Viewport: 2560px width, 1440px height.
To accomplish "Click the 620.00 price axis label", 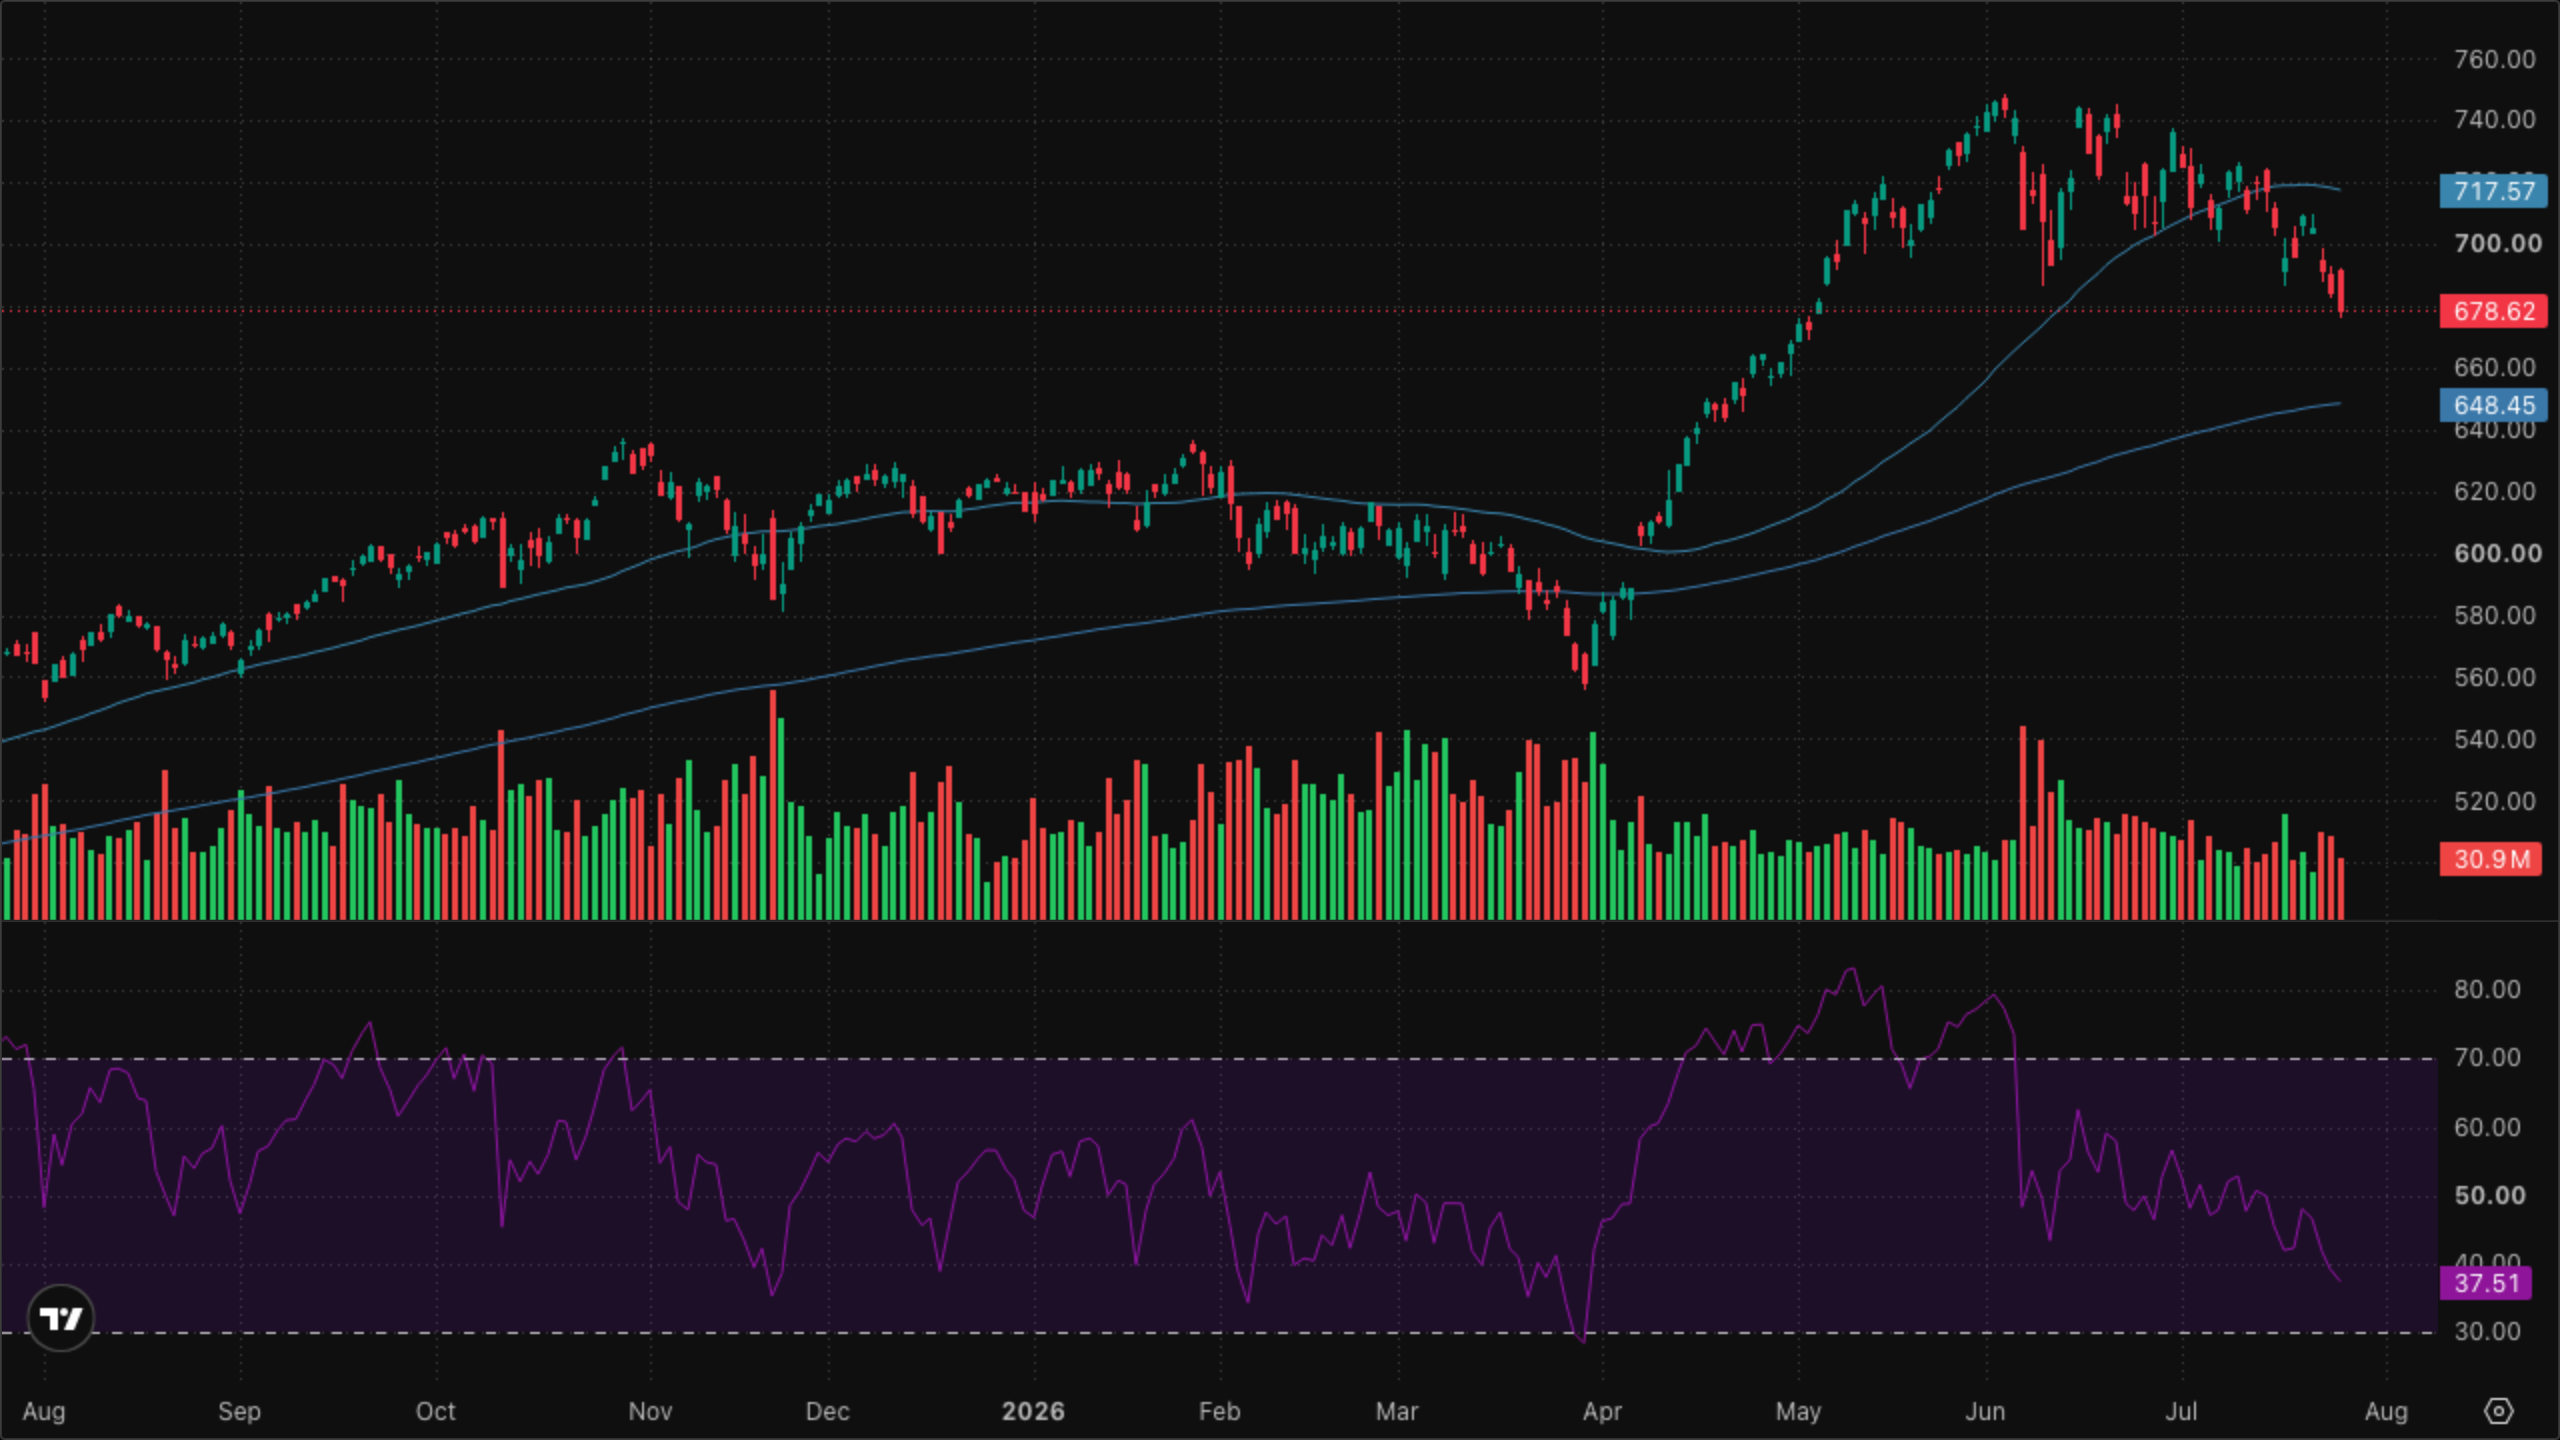I will pyautogui.click(x=2494, y=492).
